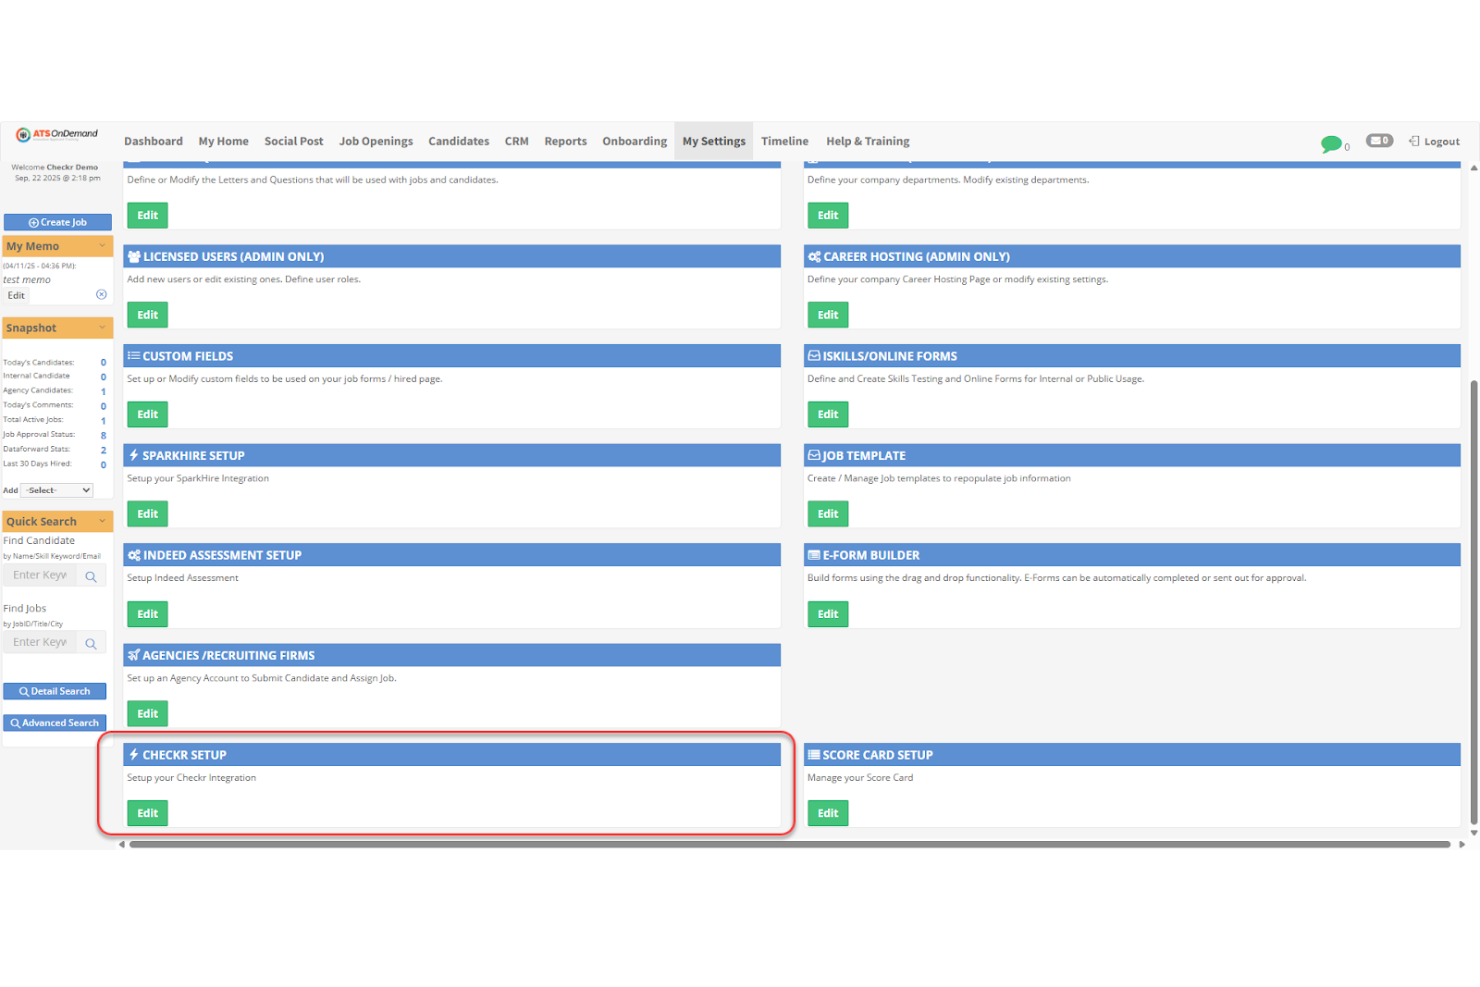Viewport: 1480px width, 987px height.
Task: Click Edit under Checkr Setup
Action: pos(147,813)
